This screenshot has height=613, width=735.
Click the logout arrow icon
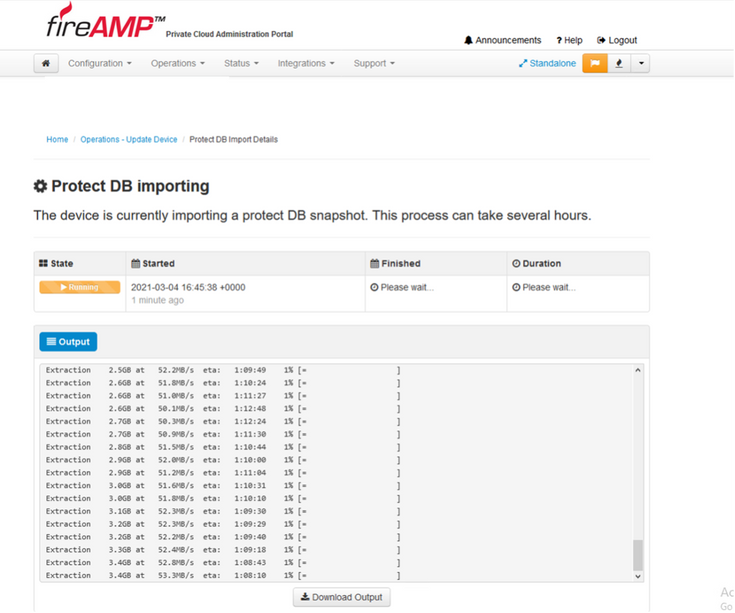point(601,40)
